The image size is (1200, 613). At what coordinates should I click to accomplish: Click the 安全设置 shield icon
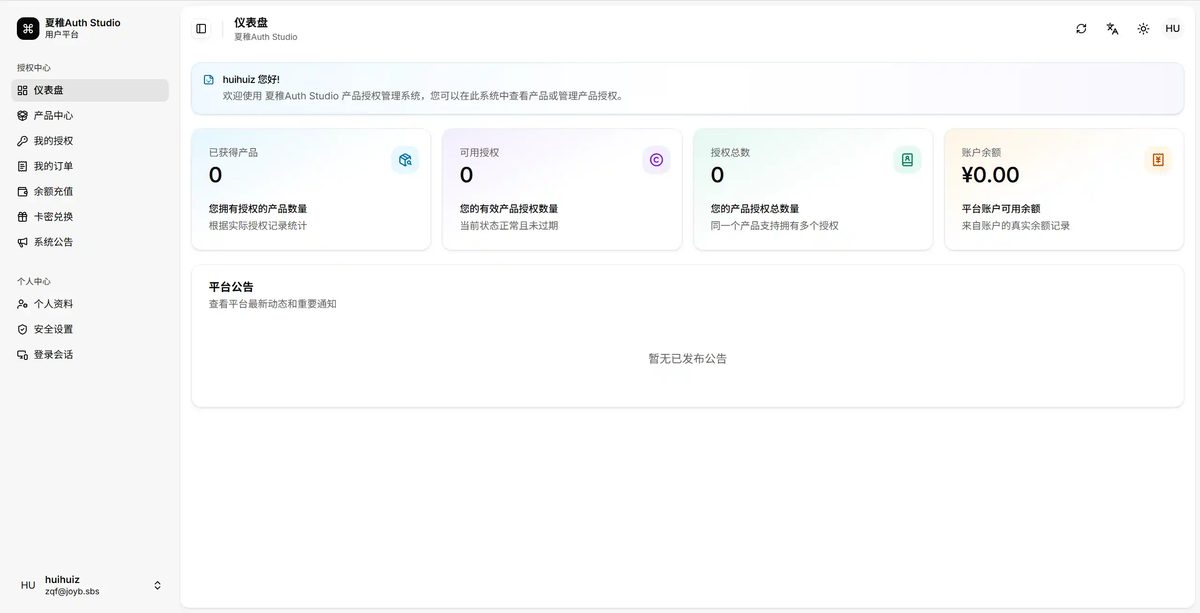(23, 329)
